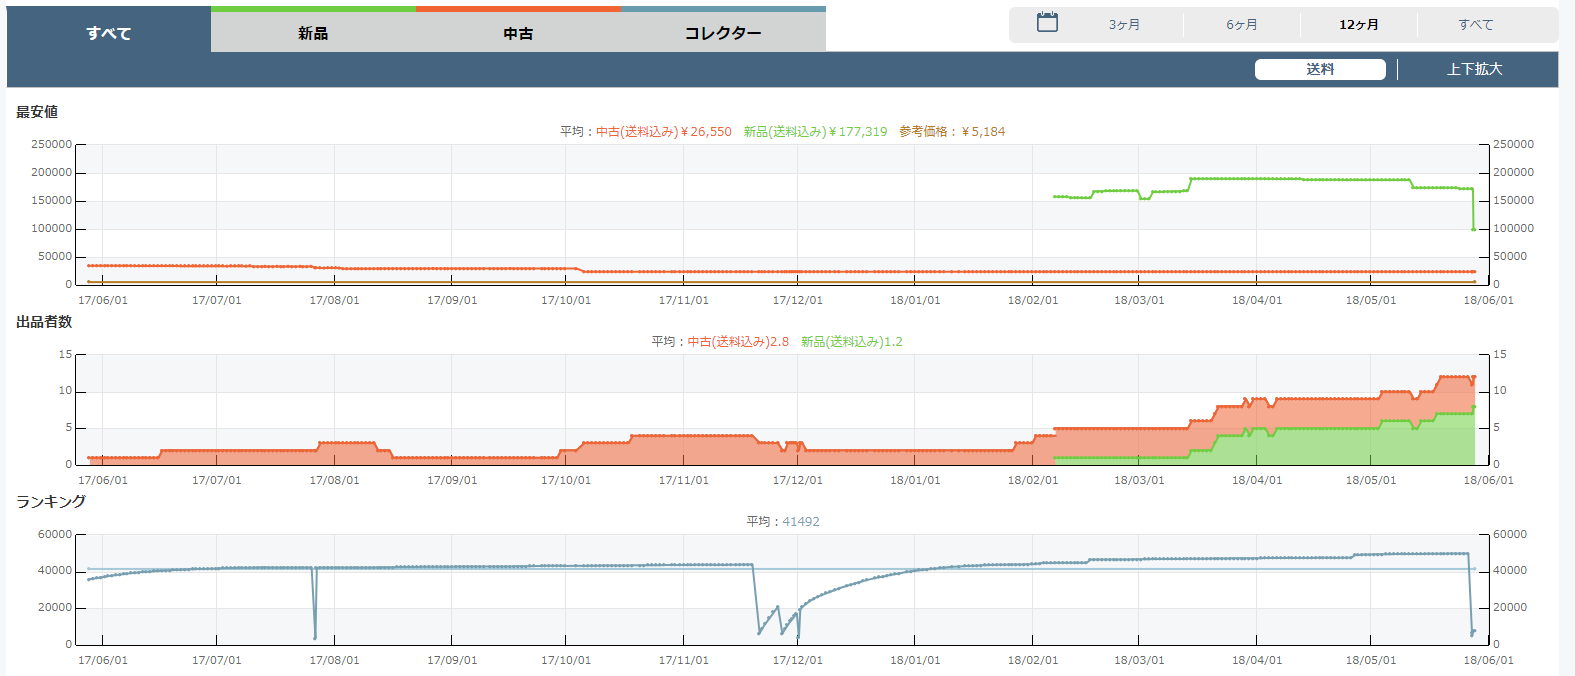Click the calendar icon beside period options

[1047, 23]
